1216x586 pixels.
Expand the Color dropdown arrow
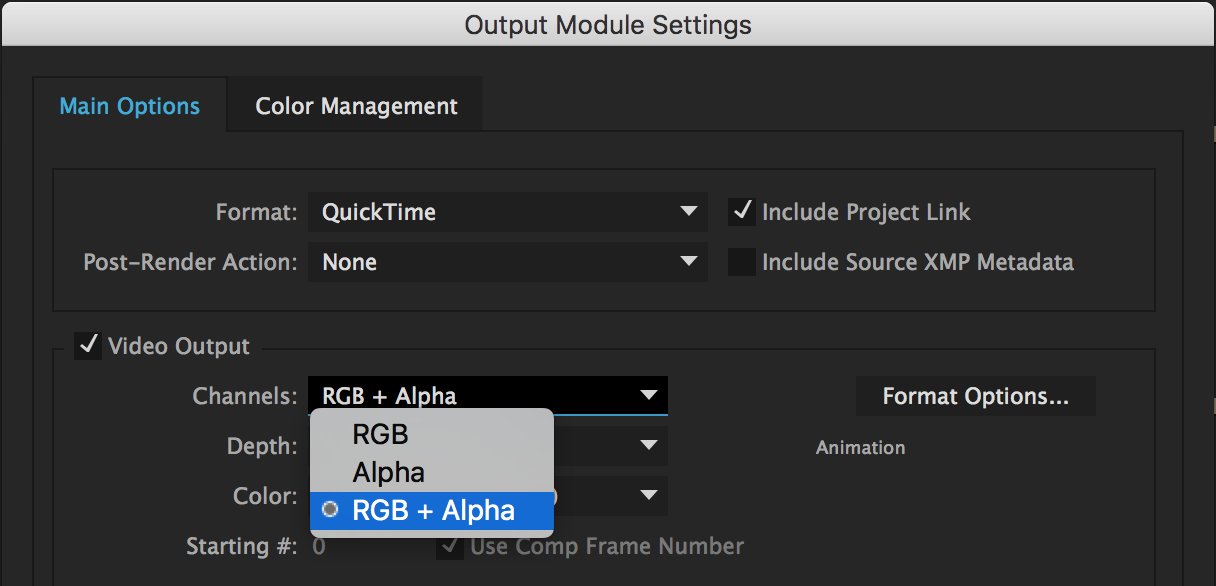tap(649, 495)
